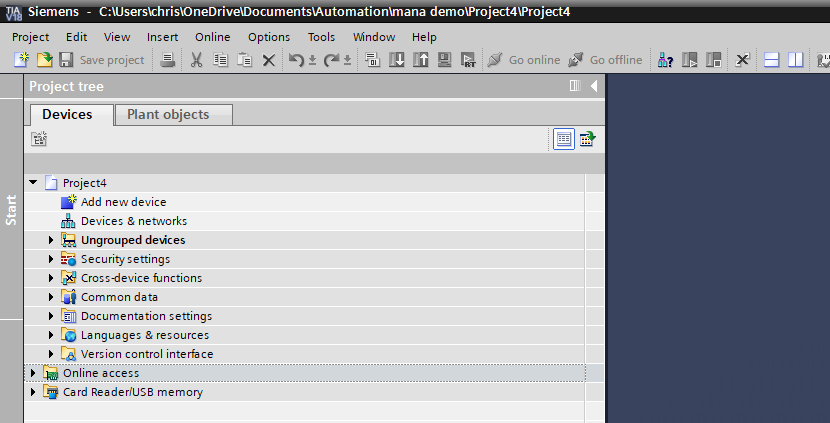Expand the Common data node
Screen dimensions: 830x423
pos(51,297)
